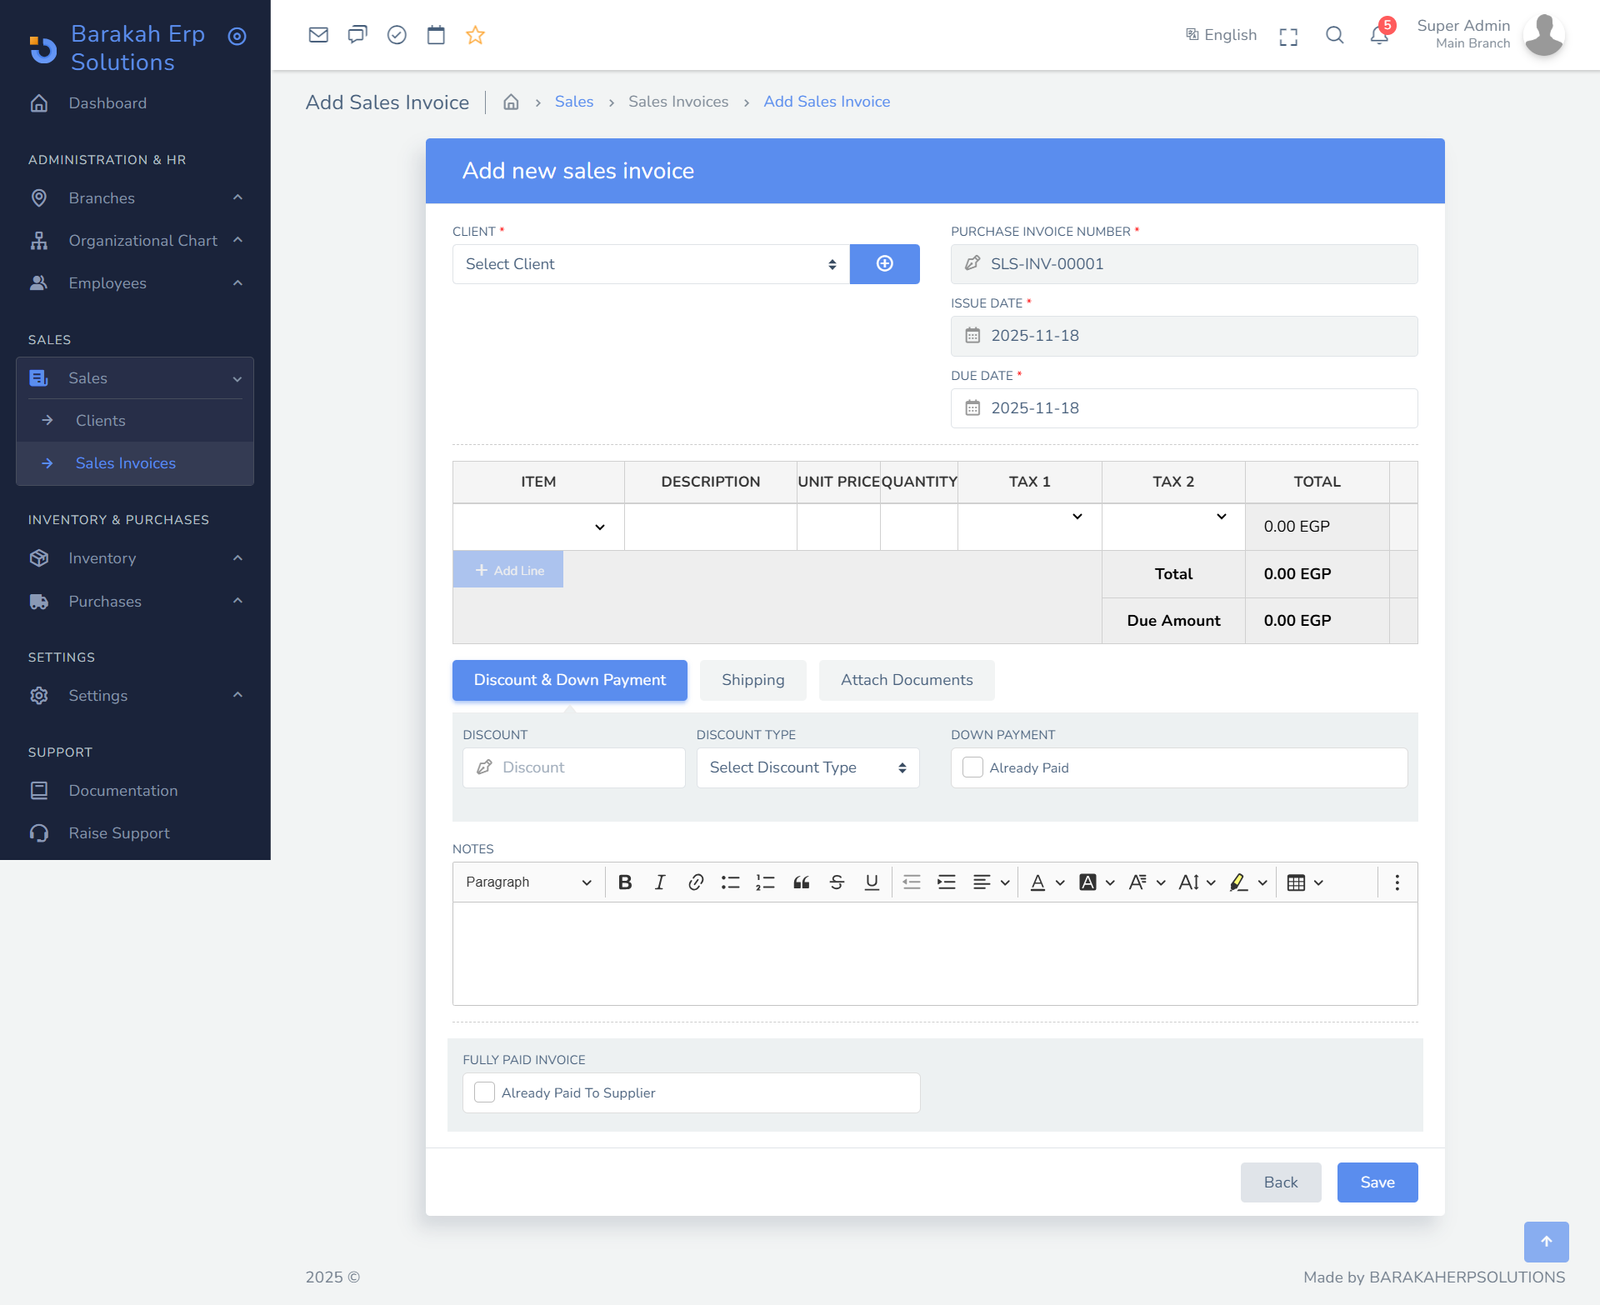Open the Select Client dropdown
The width and height of the screenshot is (1600, 1305).
[650, 264]
